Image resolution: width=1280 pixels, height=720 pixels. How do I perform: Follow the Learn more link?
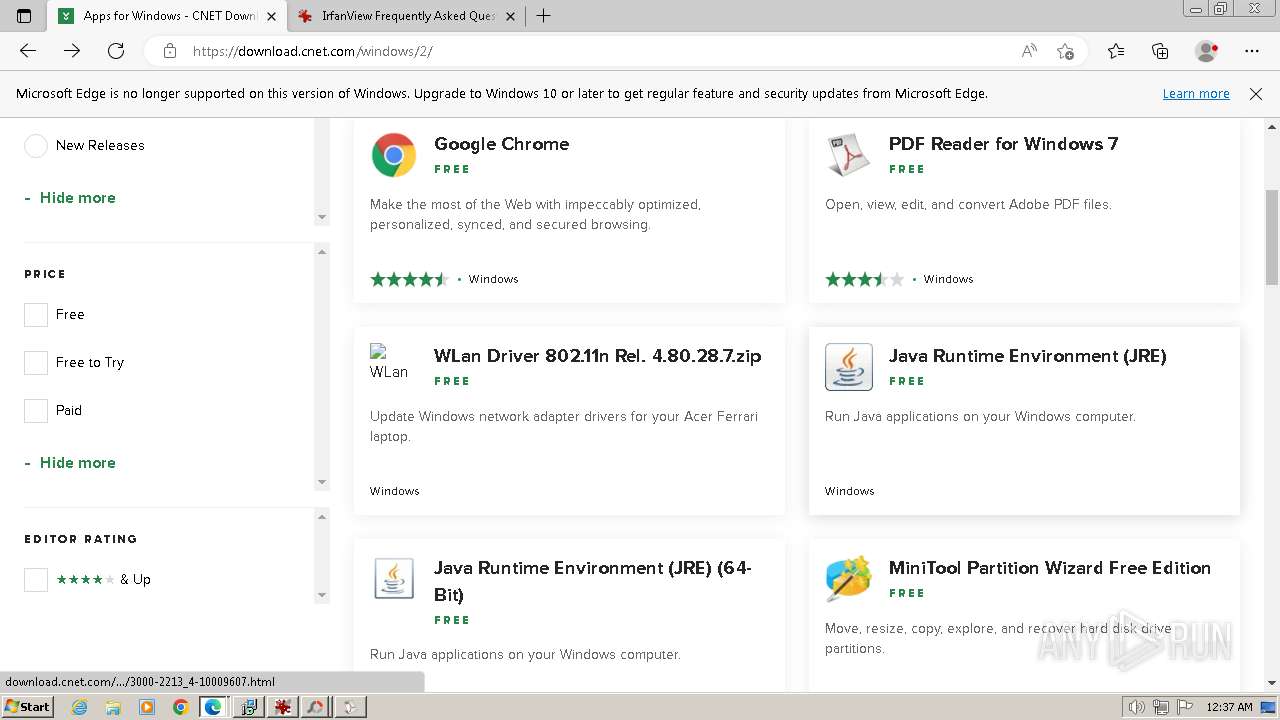tap(1196, 94)
